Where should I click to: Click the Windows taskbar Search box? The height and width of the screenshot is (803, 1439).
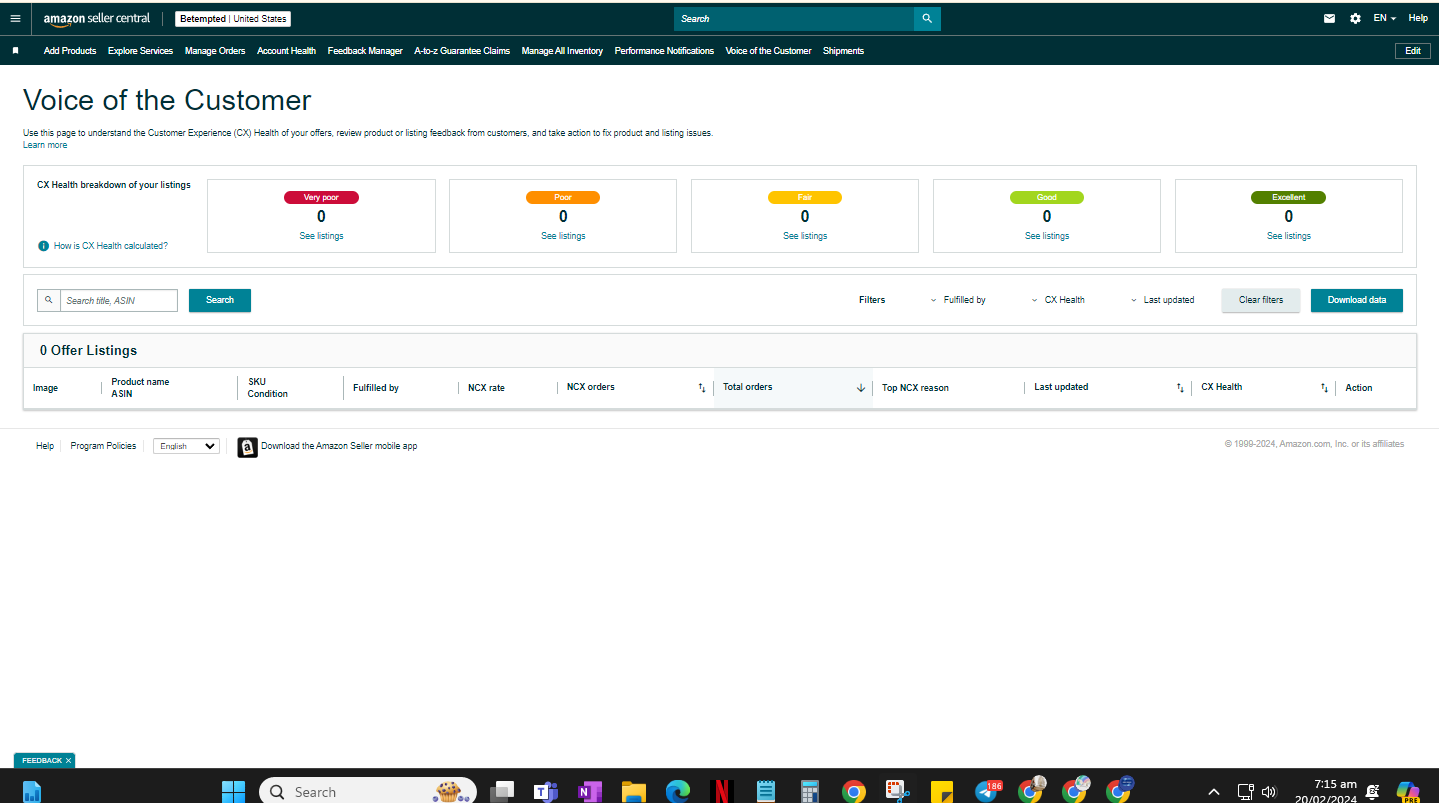click(x=368, y=791)
